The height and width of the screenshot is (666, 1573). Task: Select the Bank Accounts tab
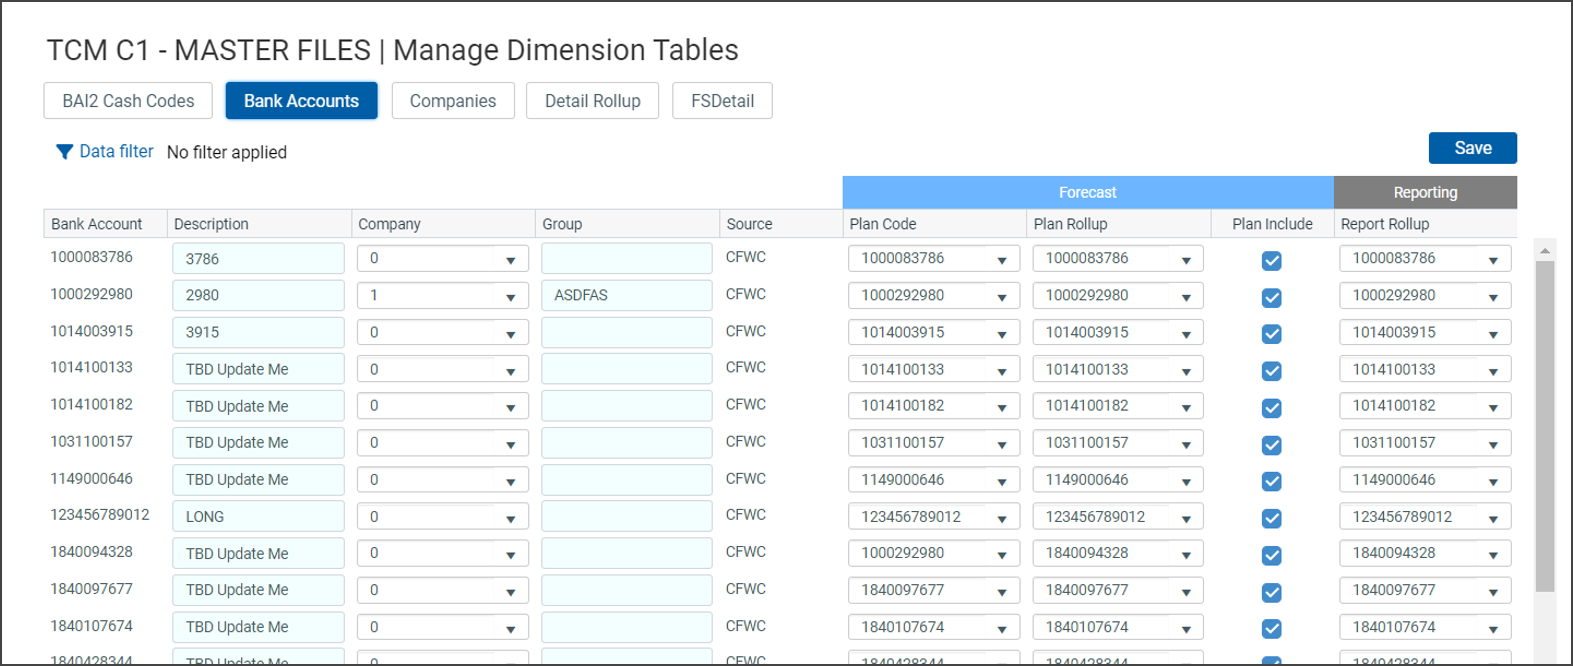(301, 101)
